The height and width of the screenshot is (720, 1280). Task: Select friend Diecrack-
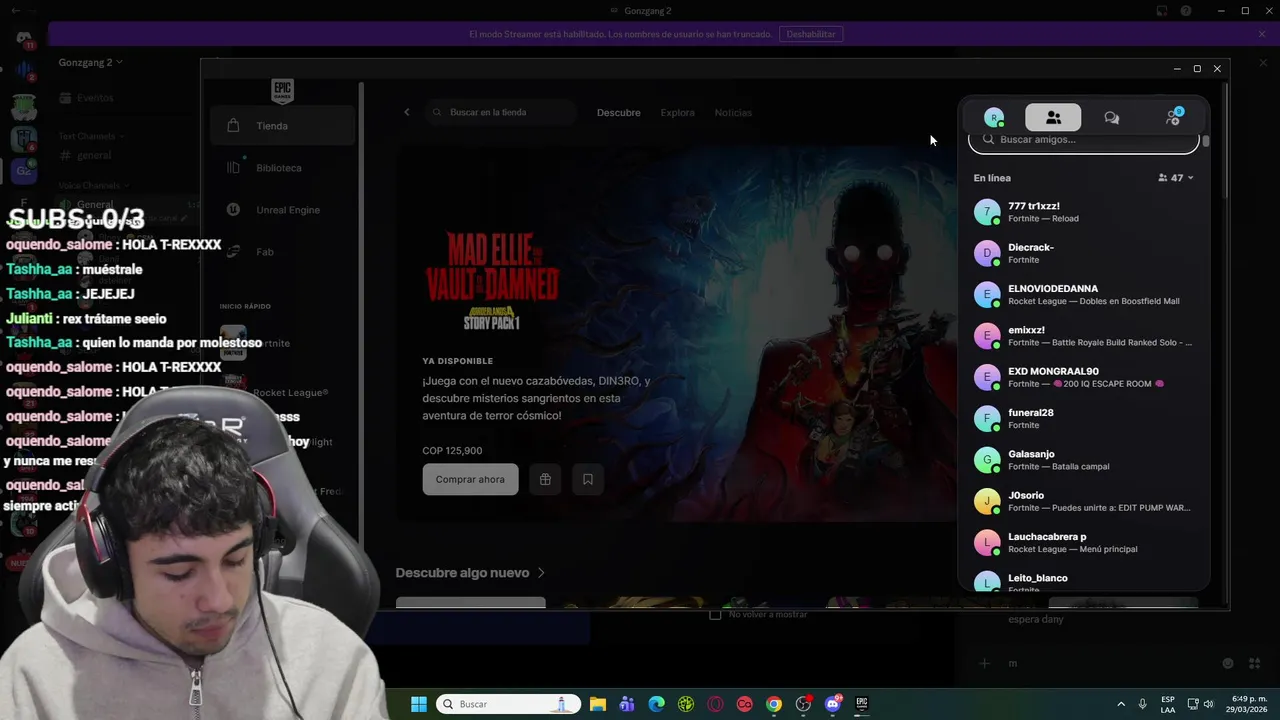[x=1084, y=253]
